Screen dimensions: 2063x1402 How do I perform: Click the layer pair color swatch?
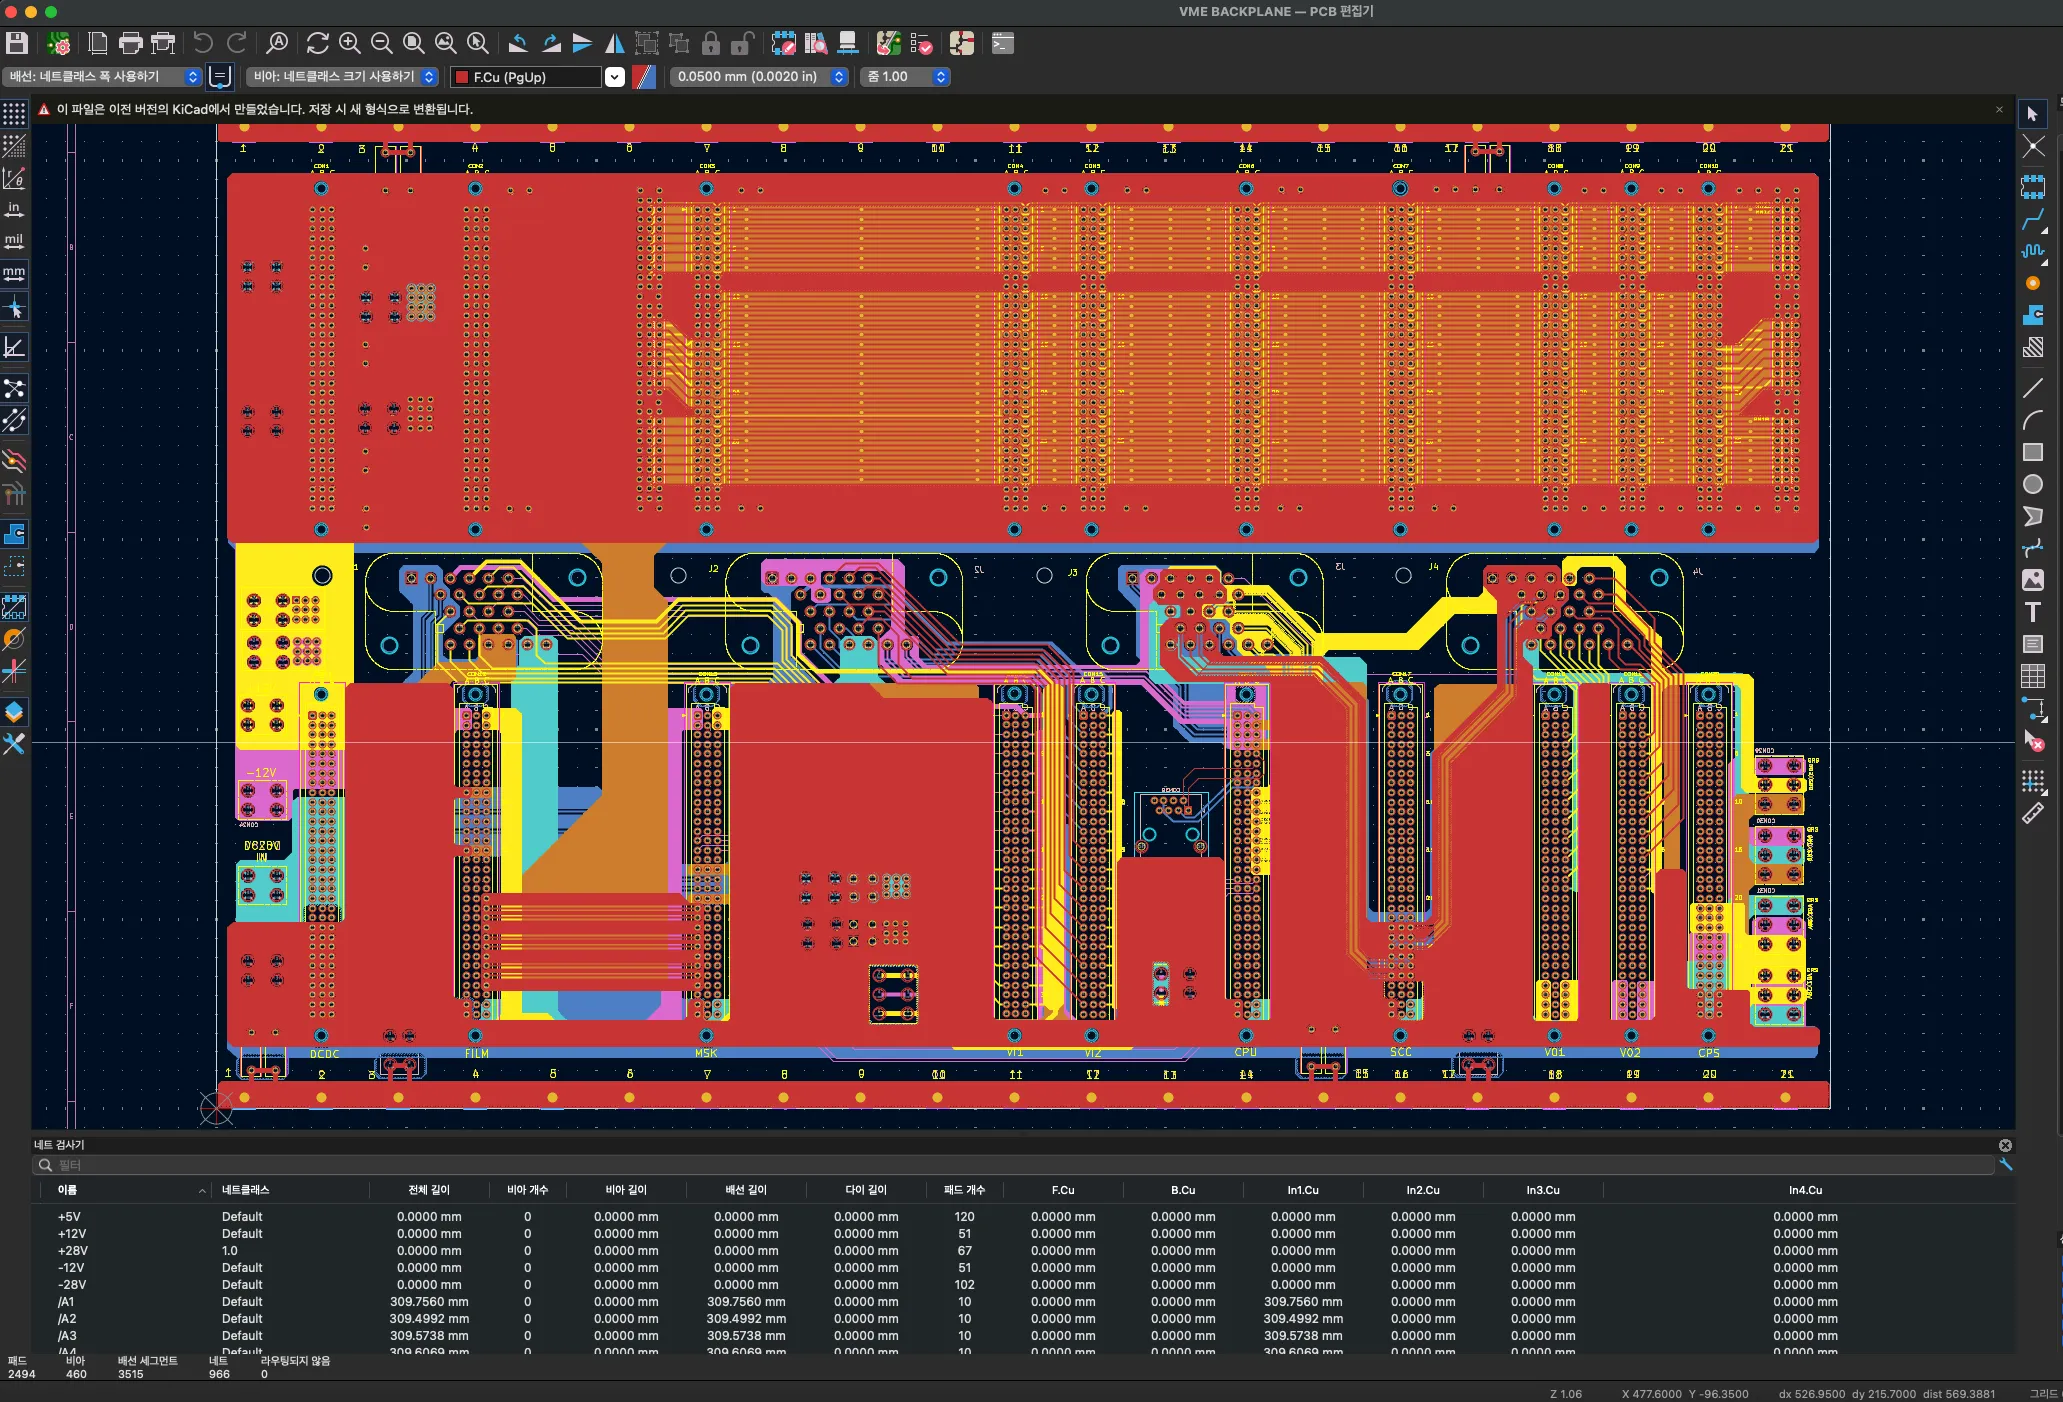644,77
